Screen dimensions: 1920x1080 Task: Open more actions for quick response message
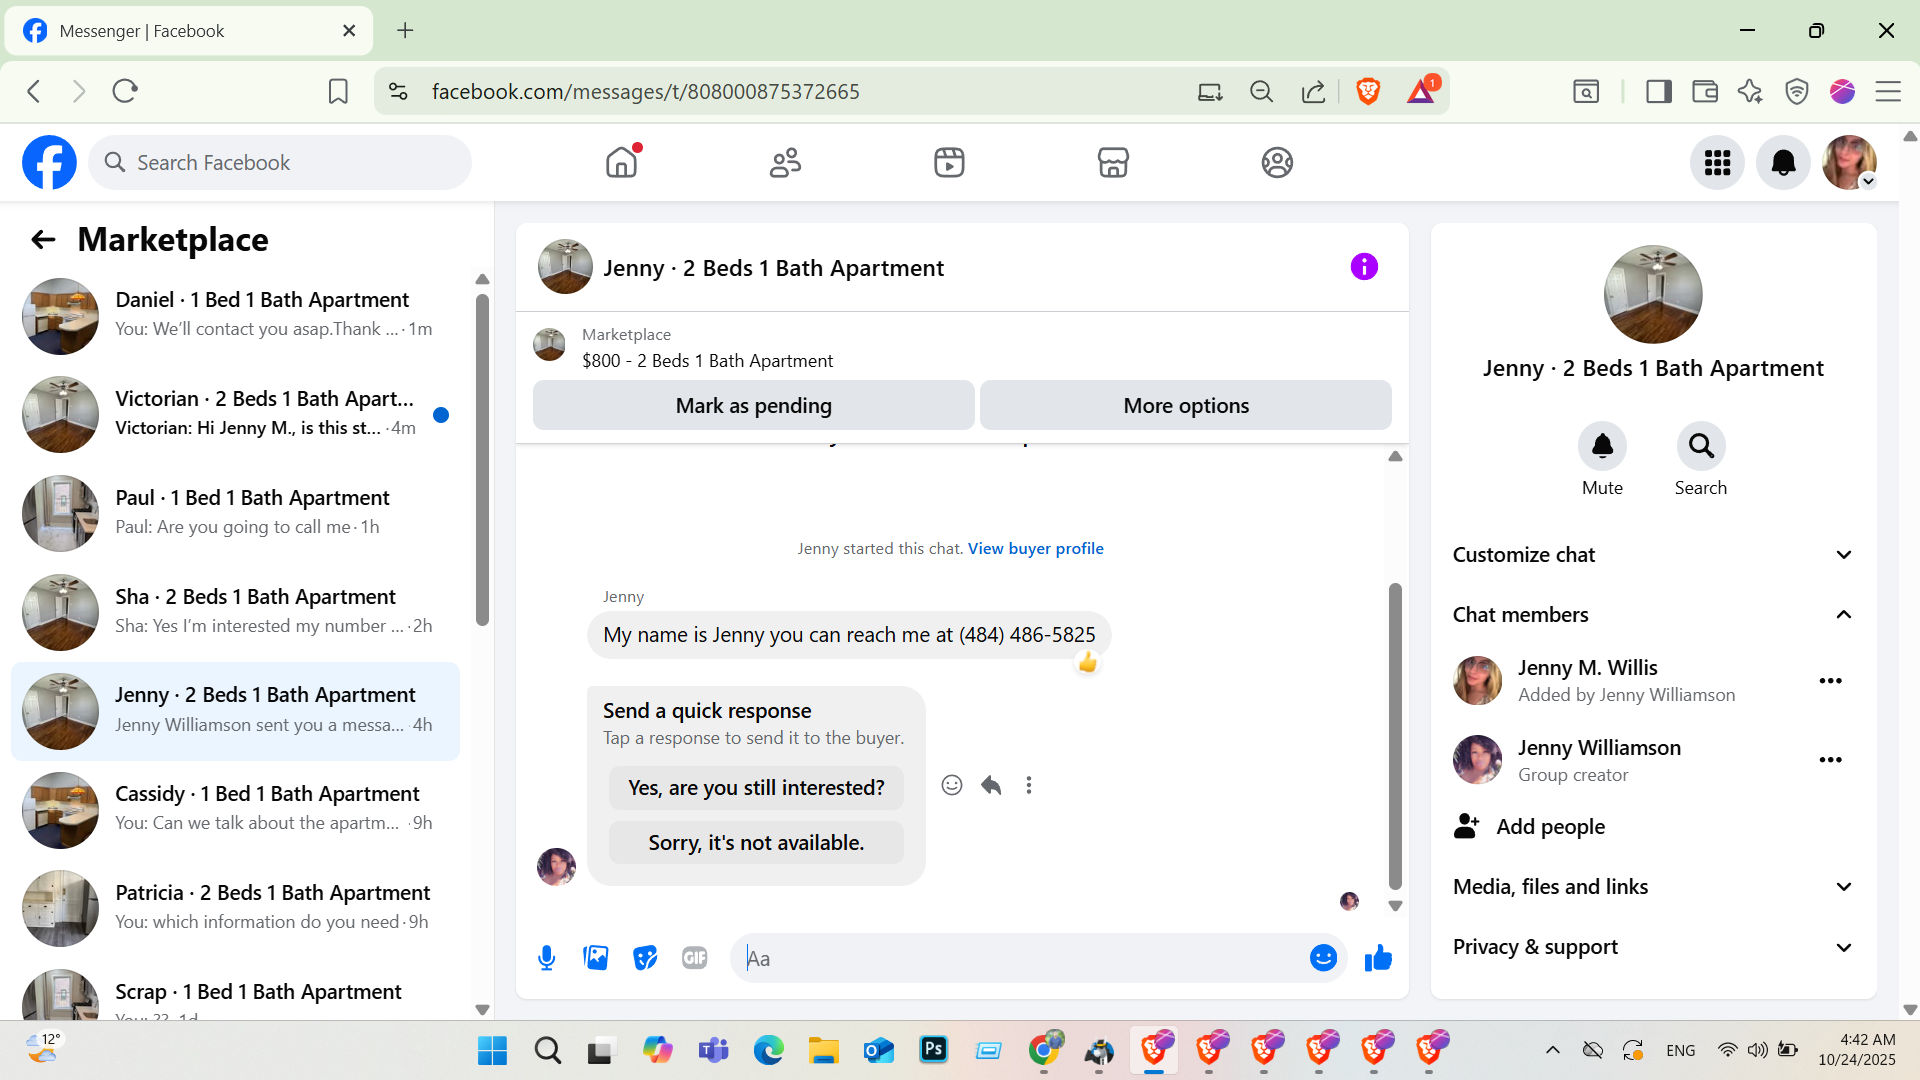pyautogui.click(x=1029, y=785)
